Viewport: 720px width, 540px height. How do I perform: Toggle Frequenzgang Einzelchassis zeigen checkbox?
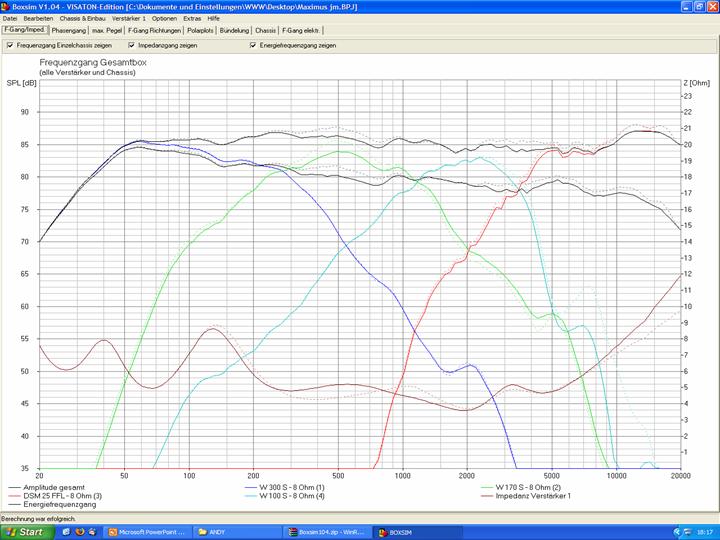pos(10,45)
